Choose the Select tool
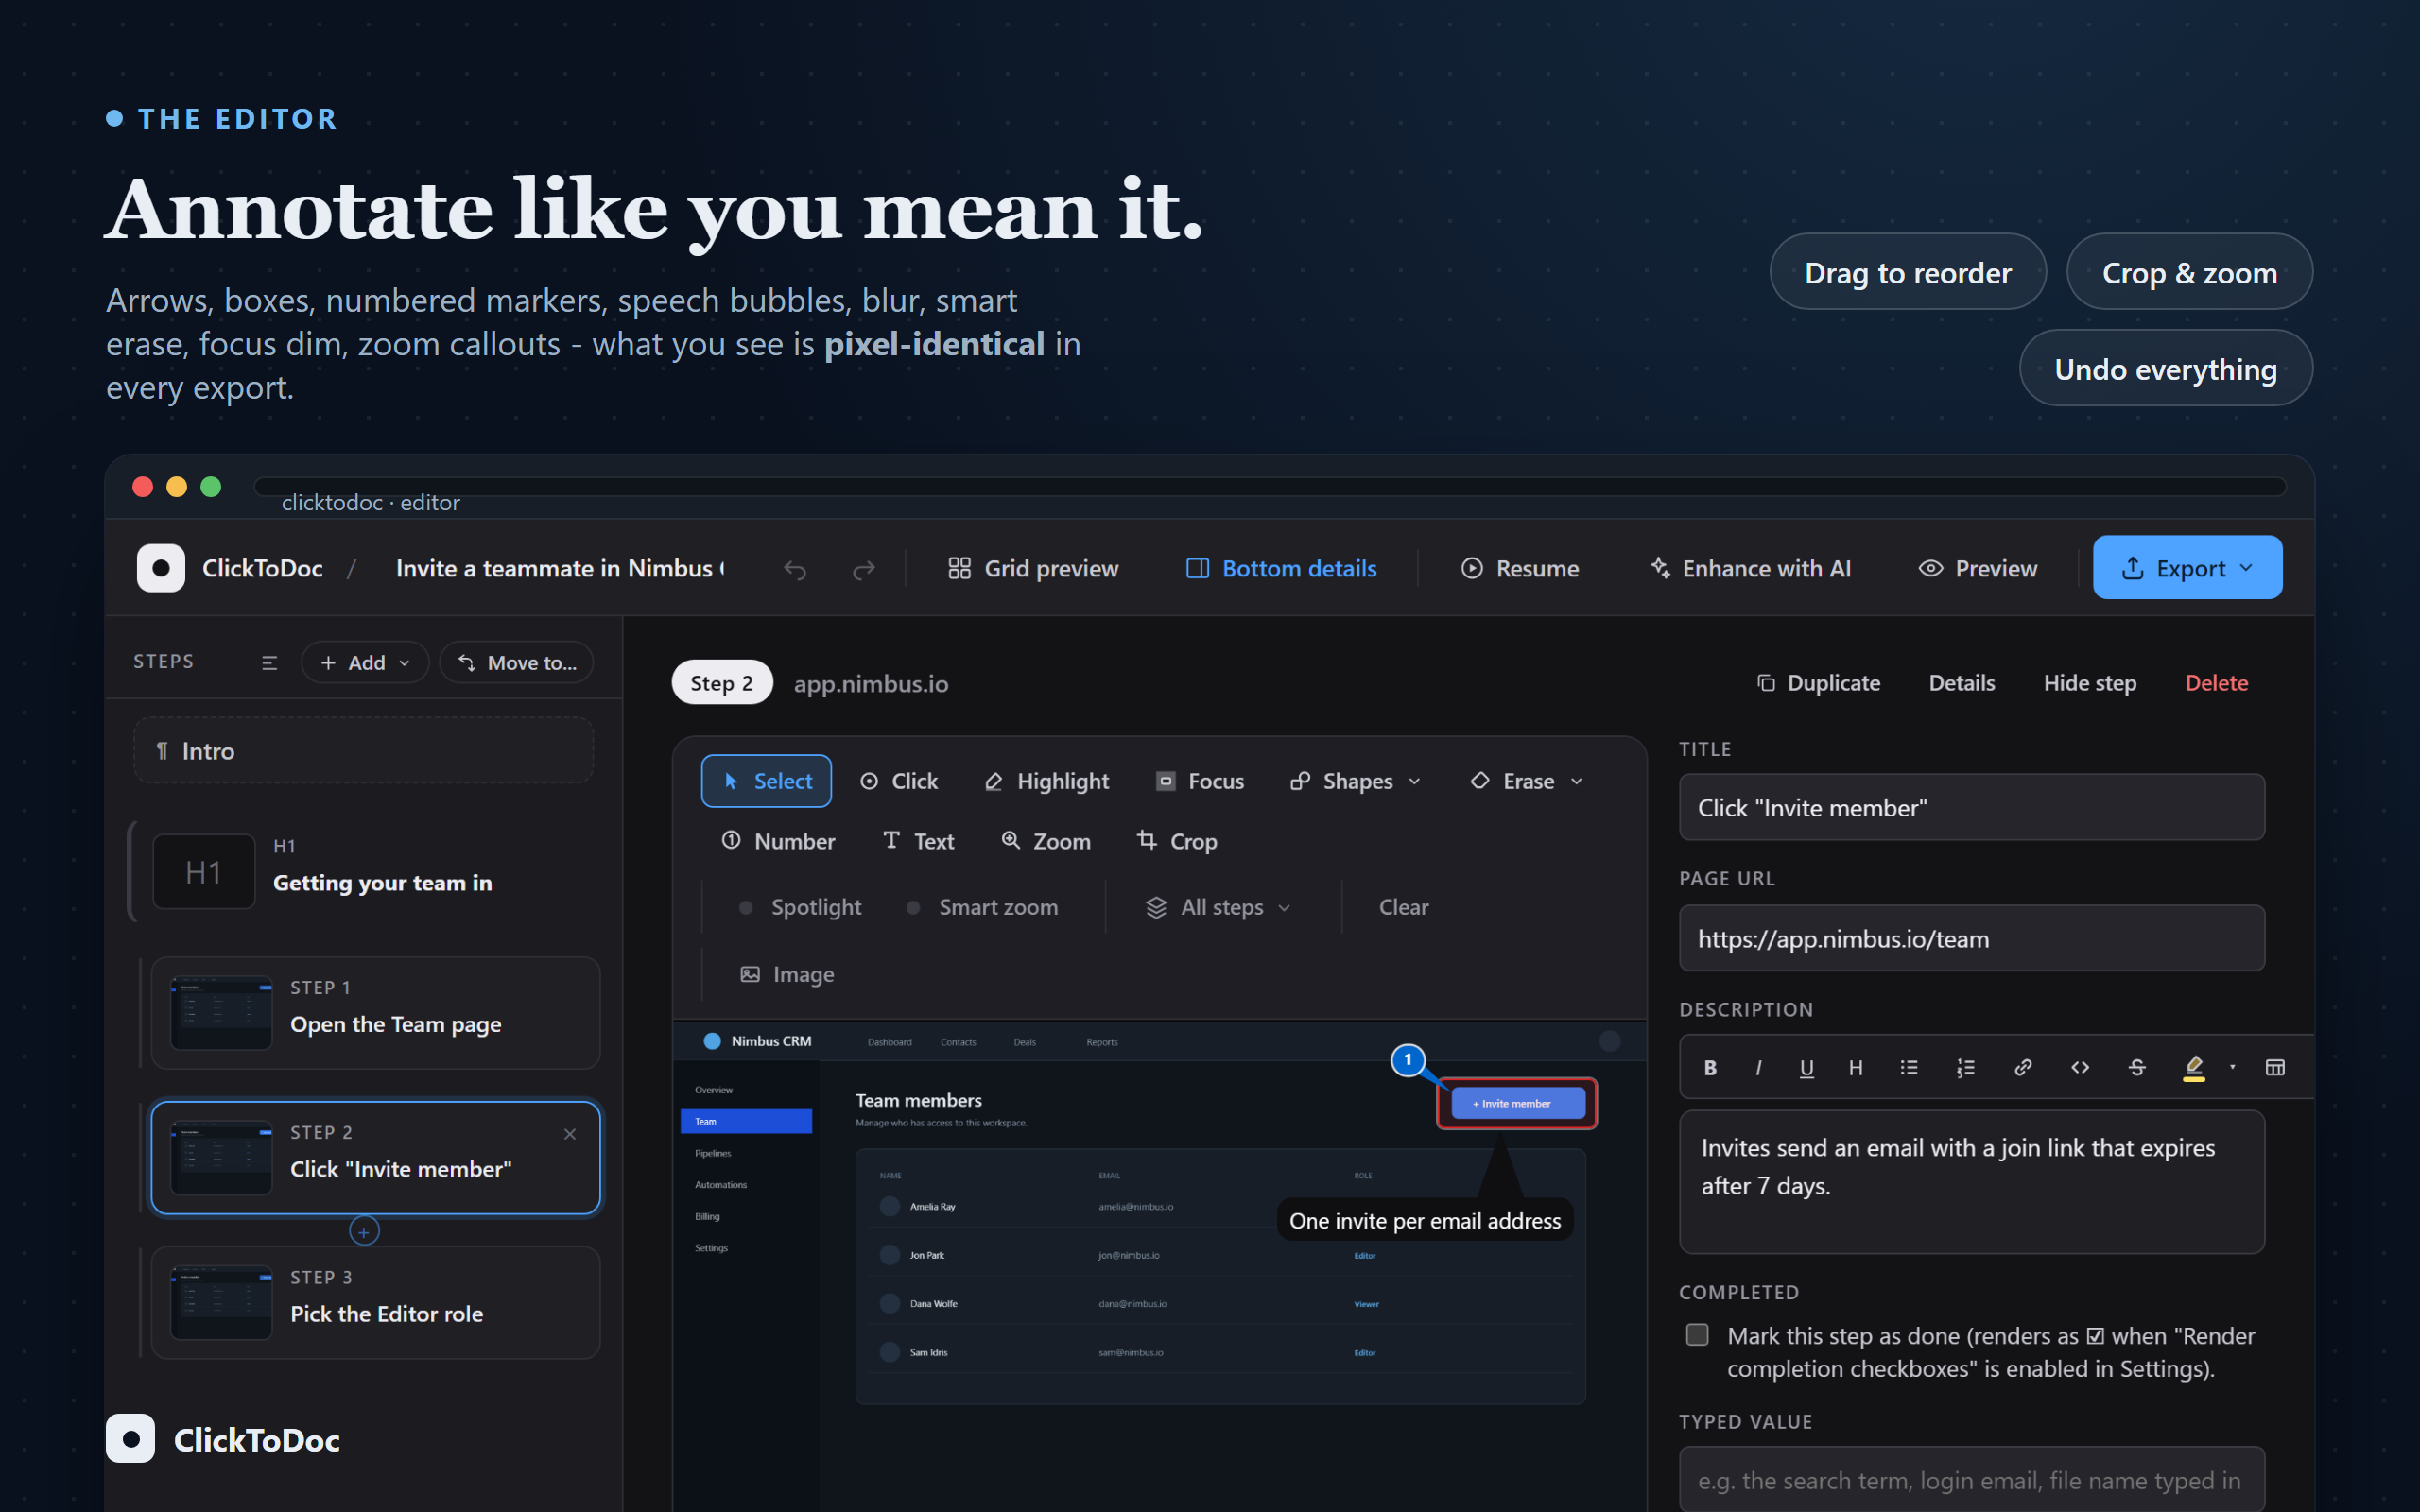2420x1512 pixels. [x=766, y=781]
